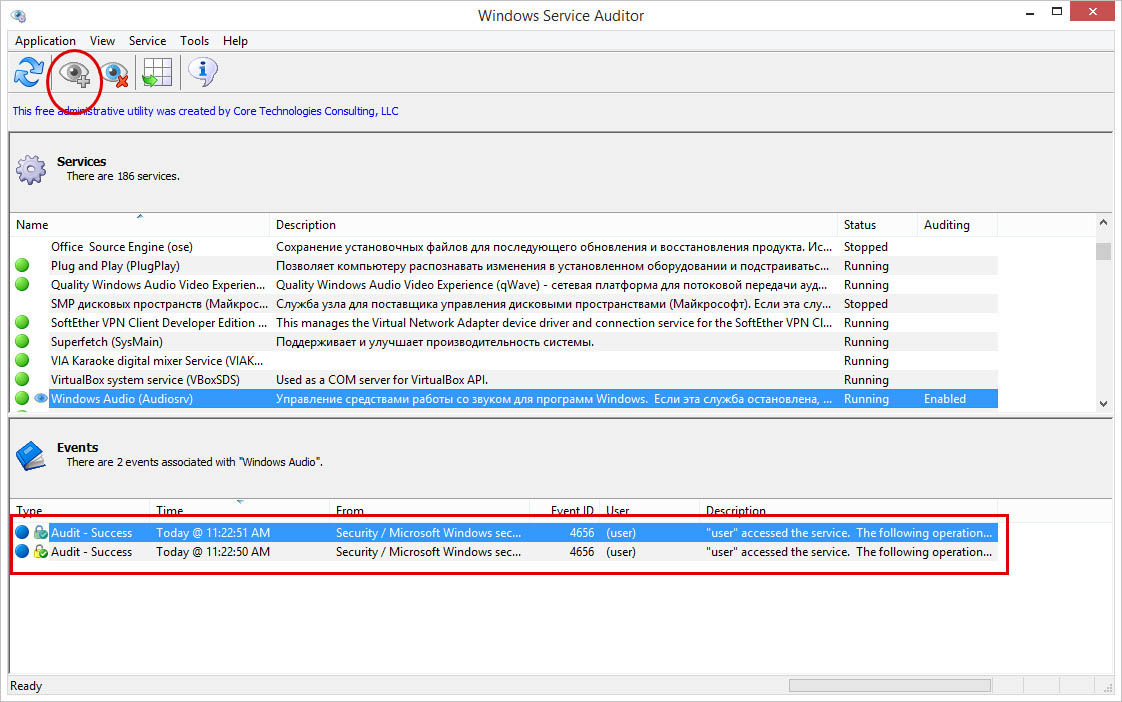Viewport: 1122px width, 702px height.
Task: Click the Events blue book icon
Action: coord(31,455)
